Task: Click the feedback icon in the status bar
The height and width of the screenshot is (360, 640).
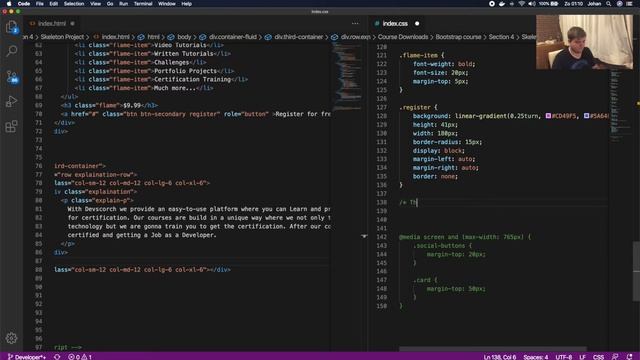Action: (x=615, y=357)
